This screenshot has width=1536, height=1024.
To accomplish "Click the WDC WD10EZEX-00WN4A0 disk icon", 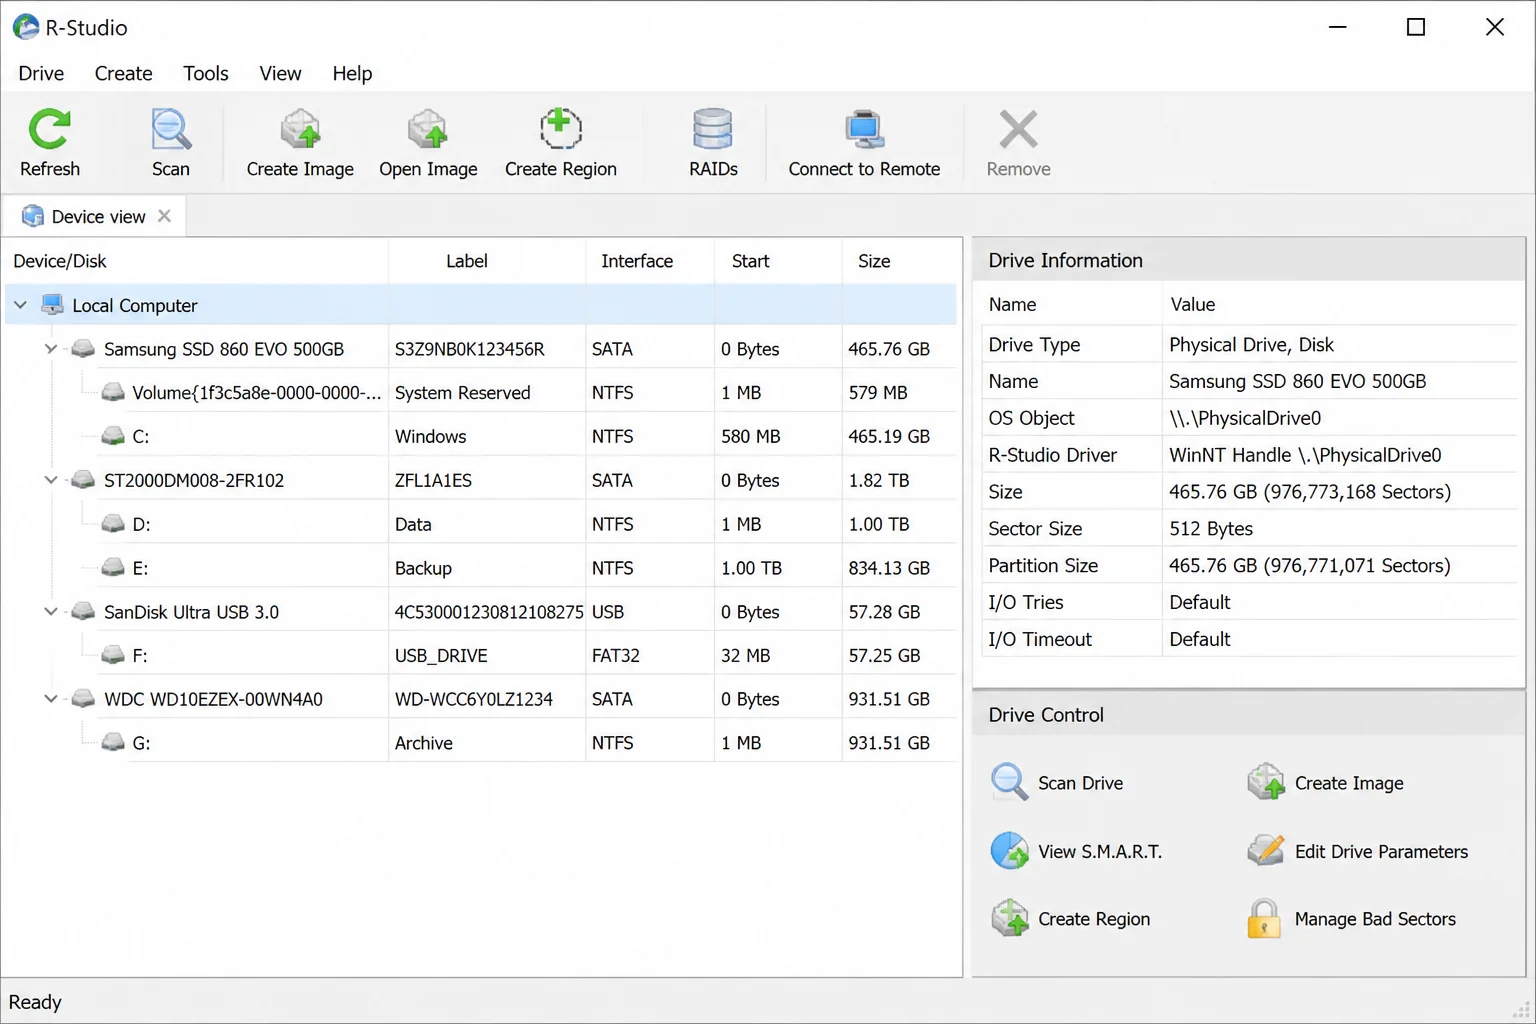I will click(x=83, y=698).
